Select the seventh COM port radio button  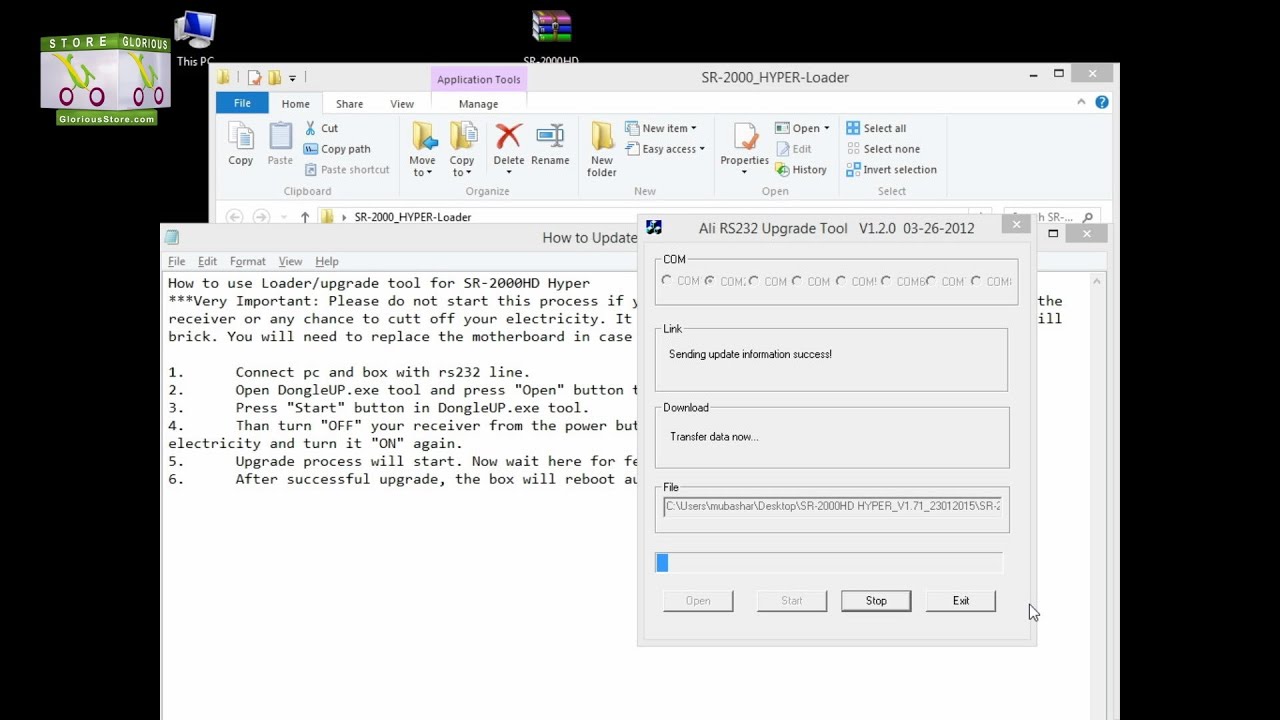click(931, 281)
